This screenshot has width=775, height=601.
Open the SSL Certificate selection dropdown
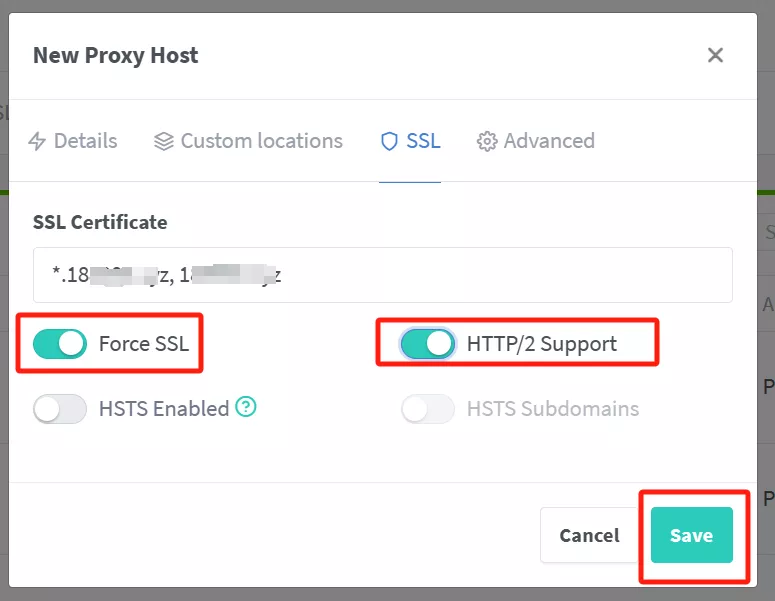click(382, 275)
